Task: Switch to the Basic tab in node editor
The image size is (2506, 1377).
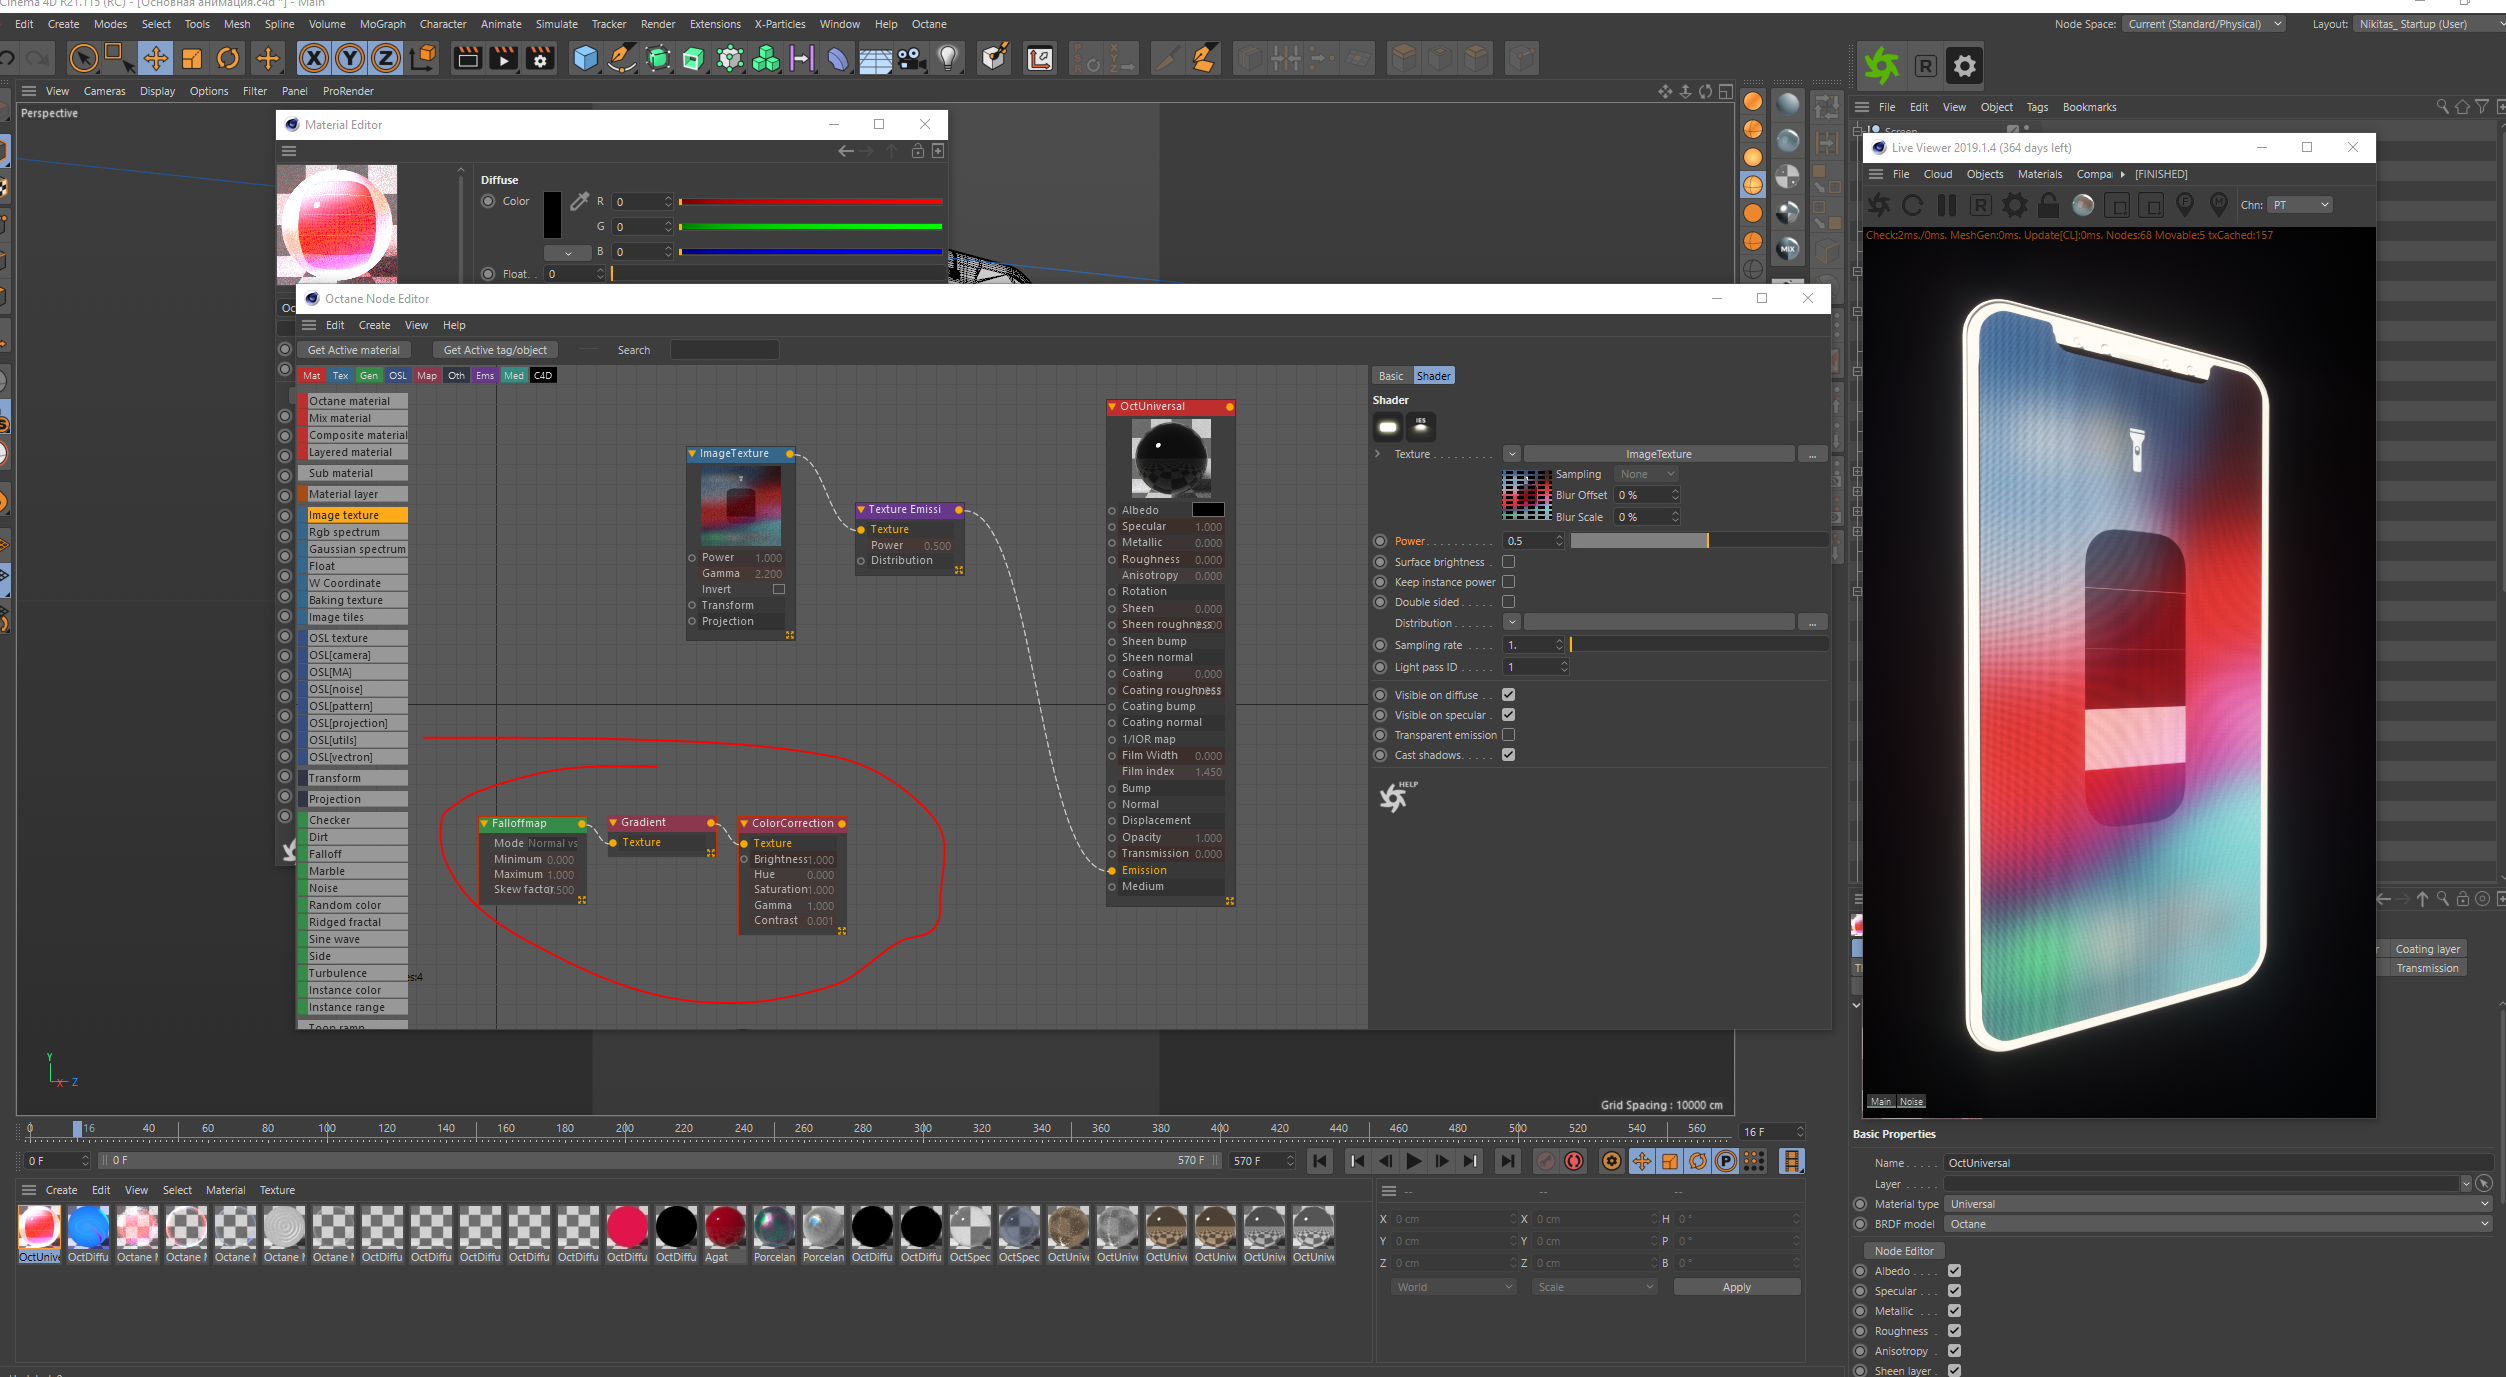Action: point(1390,376)
